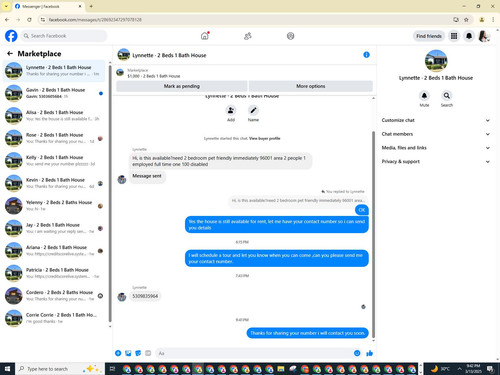Open conversation information (i) icon

(366, 55)
